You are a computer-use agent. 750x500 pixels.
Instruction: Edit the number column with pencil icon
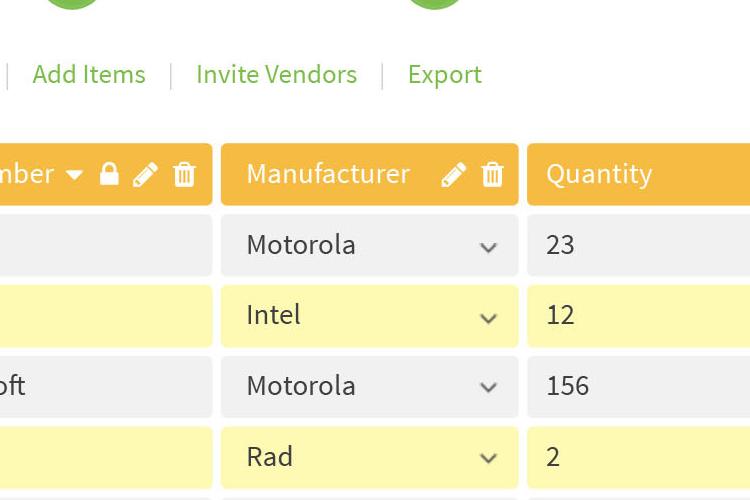point(145,174)
